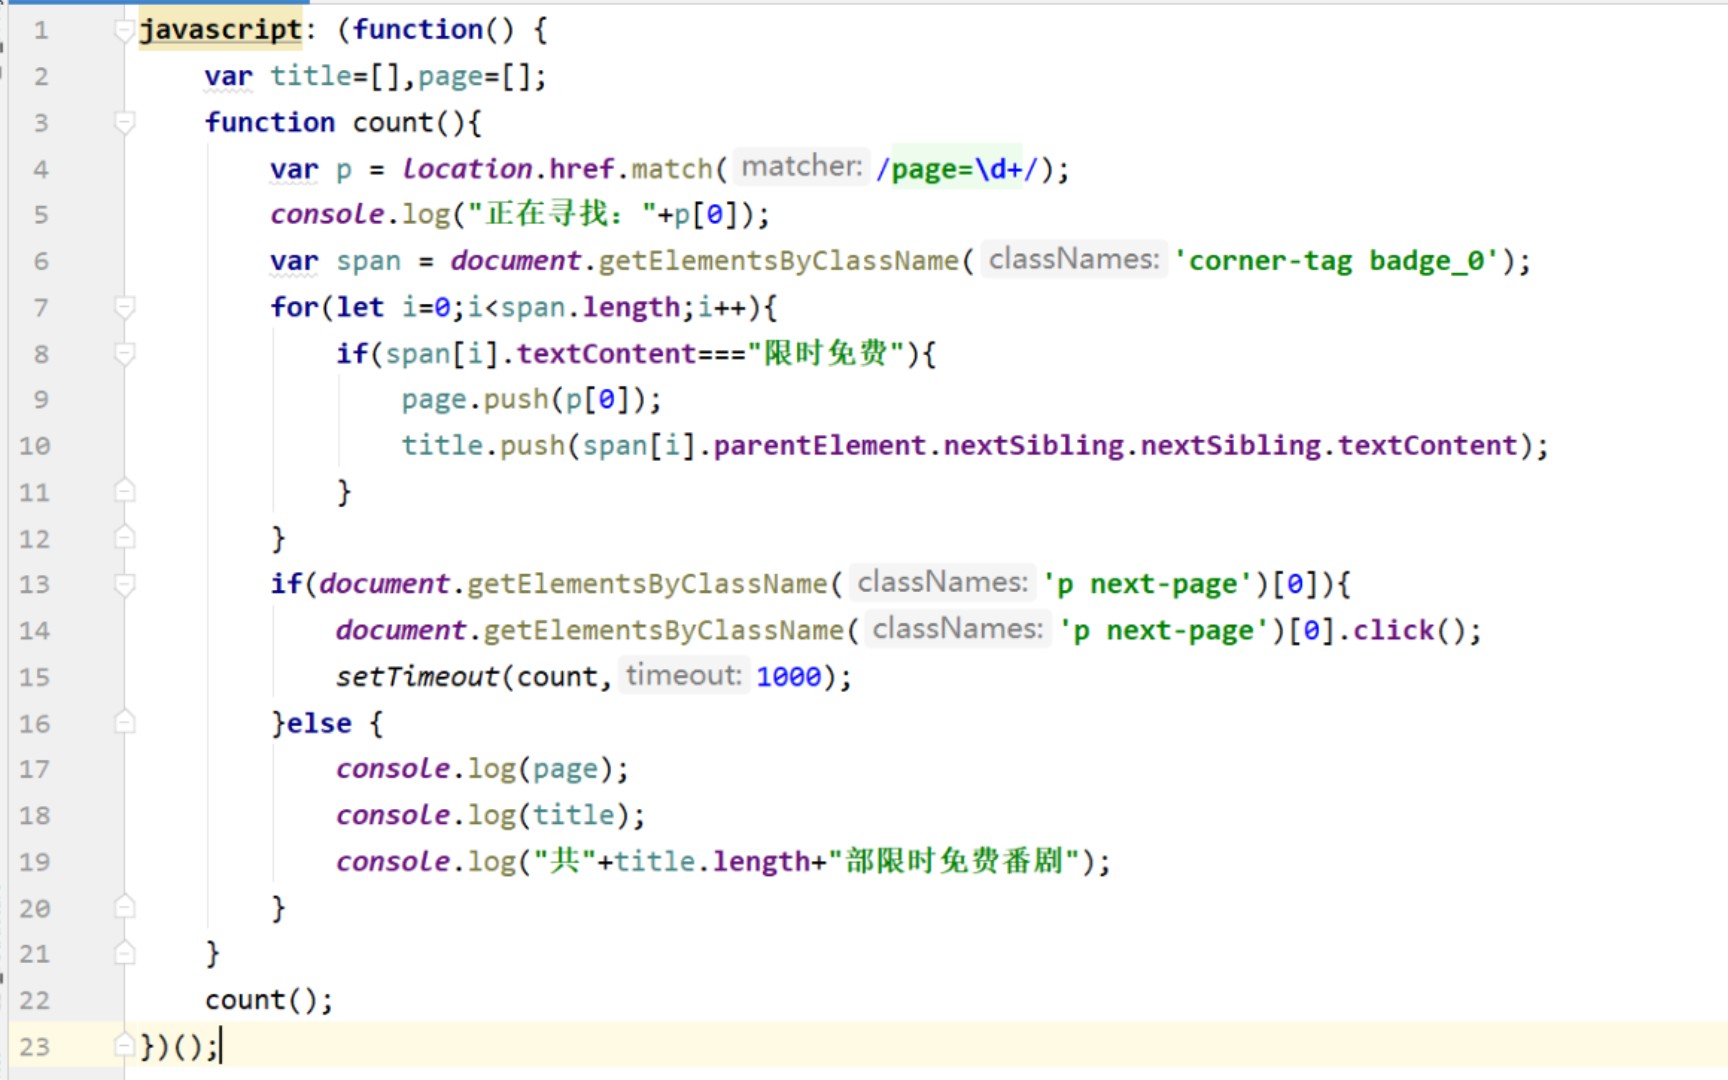Screen dimensions: 1728x1080
Task: Click line number 5 in the gutter
Action: pos(41,215)
